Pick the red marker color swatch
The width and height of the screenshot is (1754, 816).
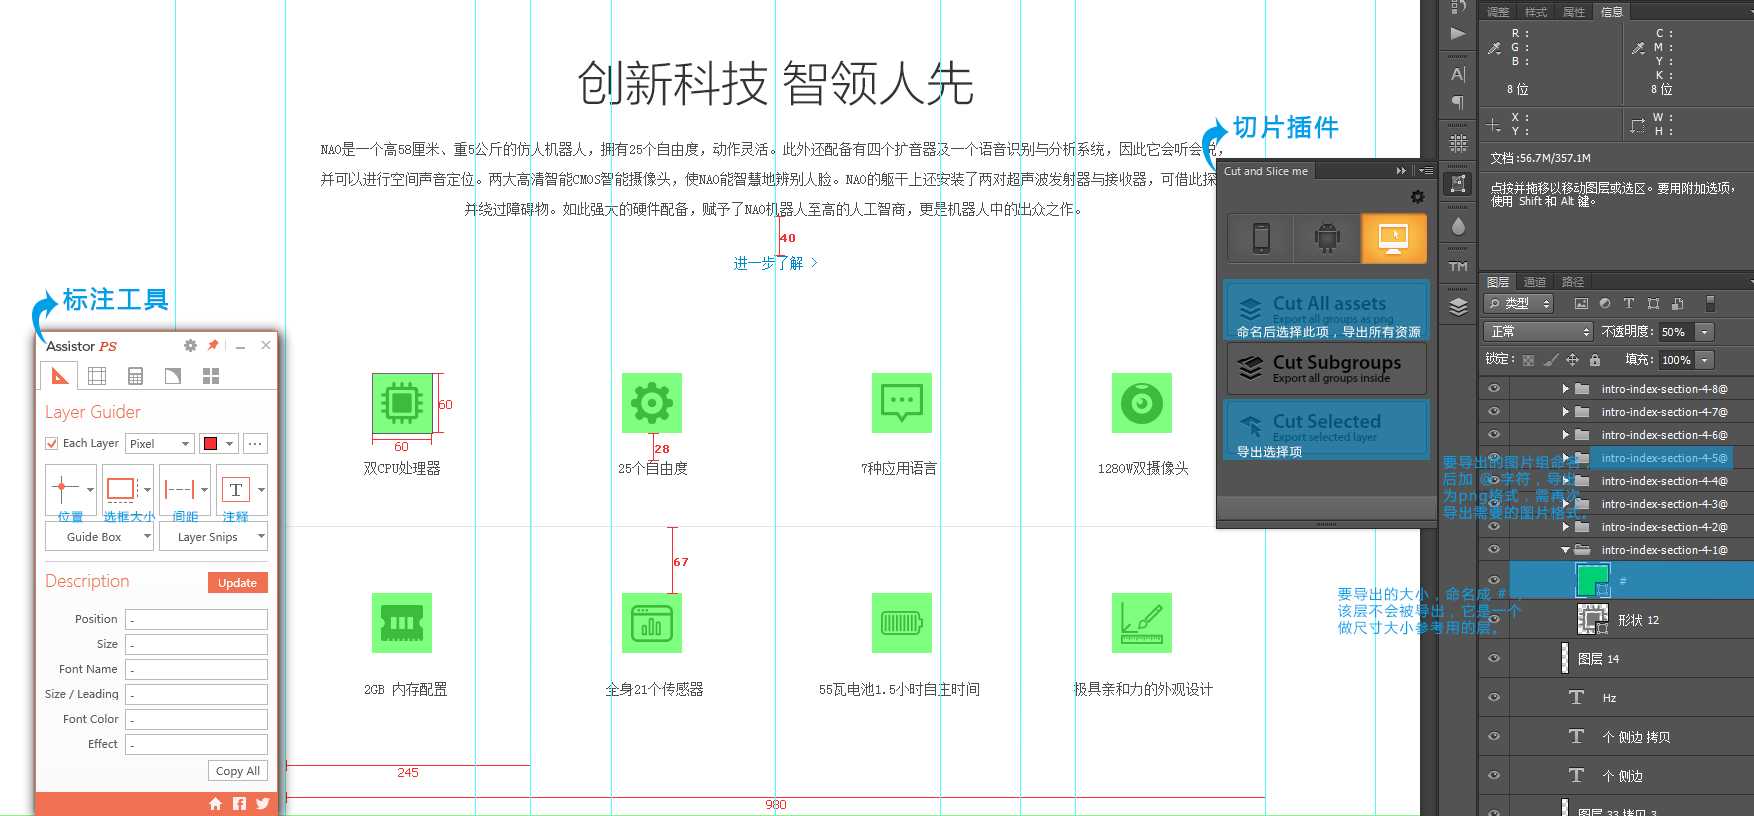point(211,443)
